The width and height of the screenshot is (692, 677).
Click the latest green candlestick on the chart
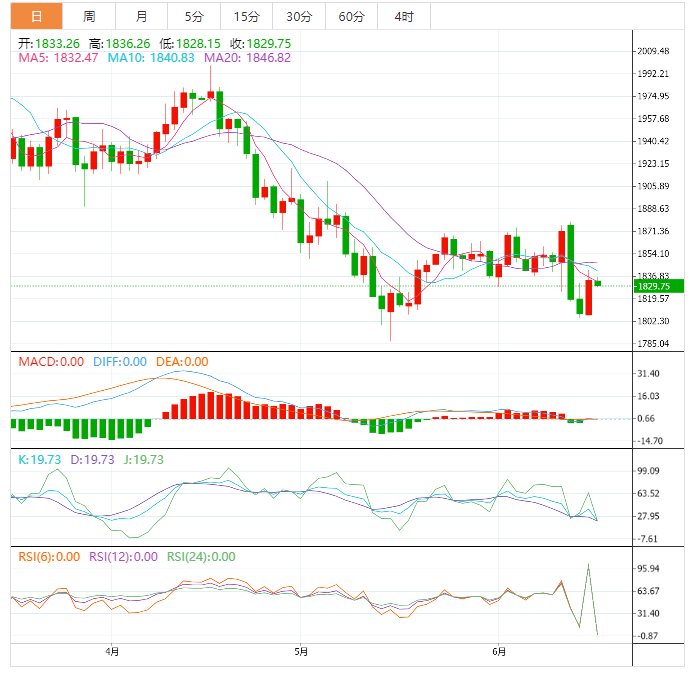point(598,283)
